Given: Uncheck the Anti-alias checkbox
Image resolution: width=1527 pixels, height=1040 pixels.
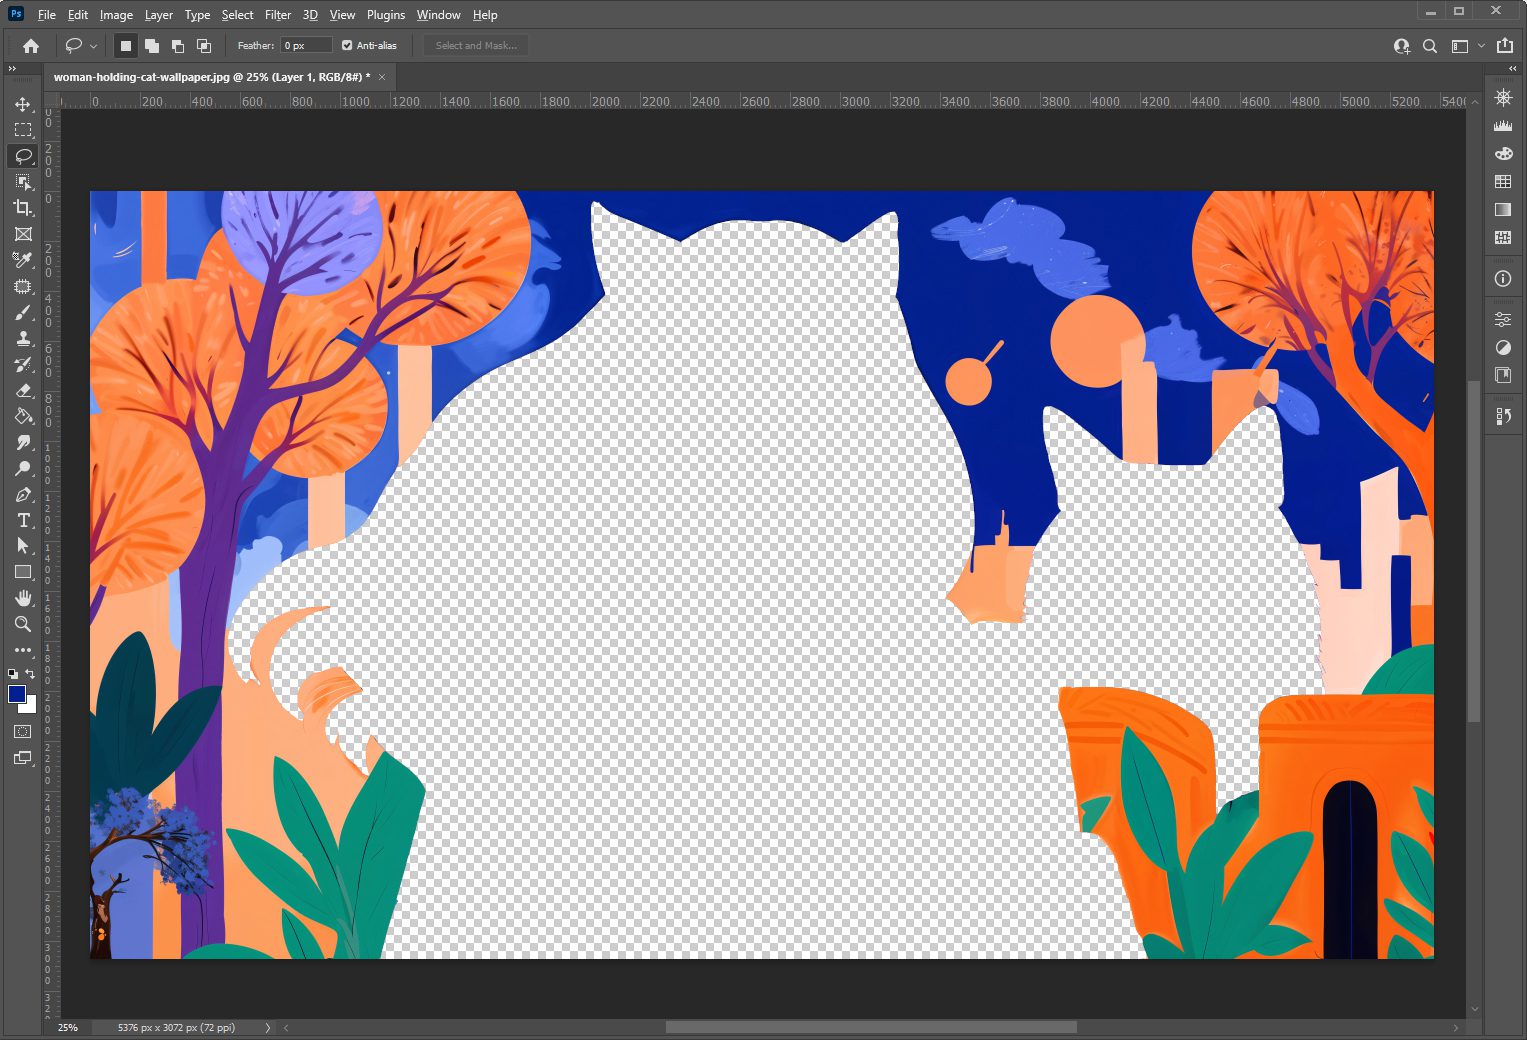Looking at the screenshot, I should click(347, 46).
